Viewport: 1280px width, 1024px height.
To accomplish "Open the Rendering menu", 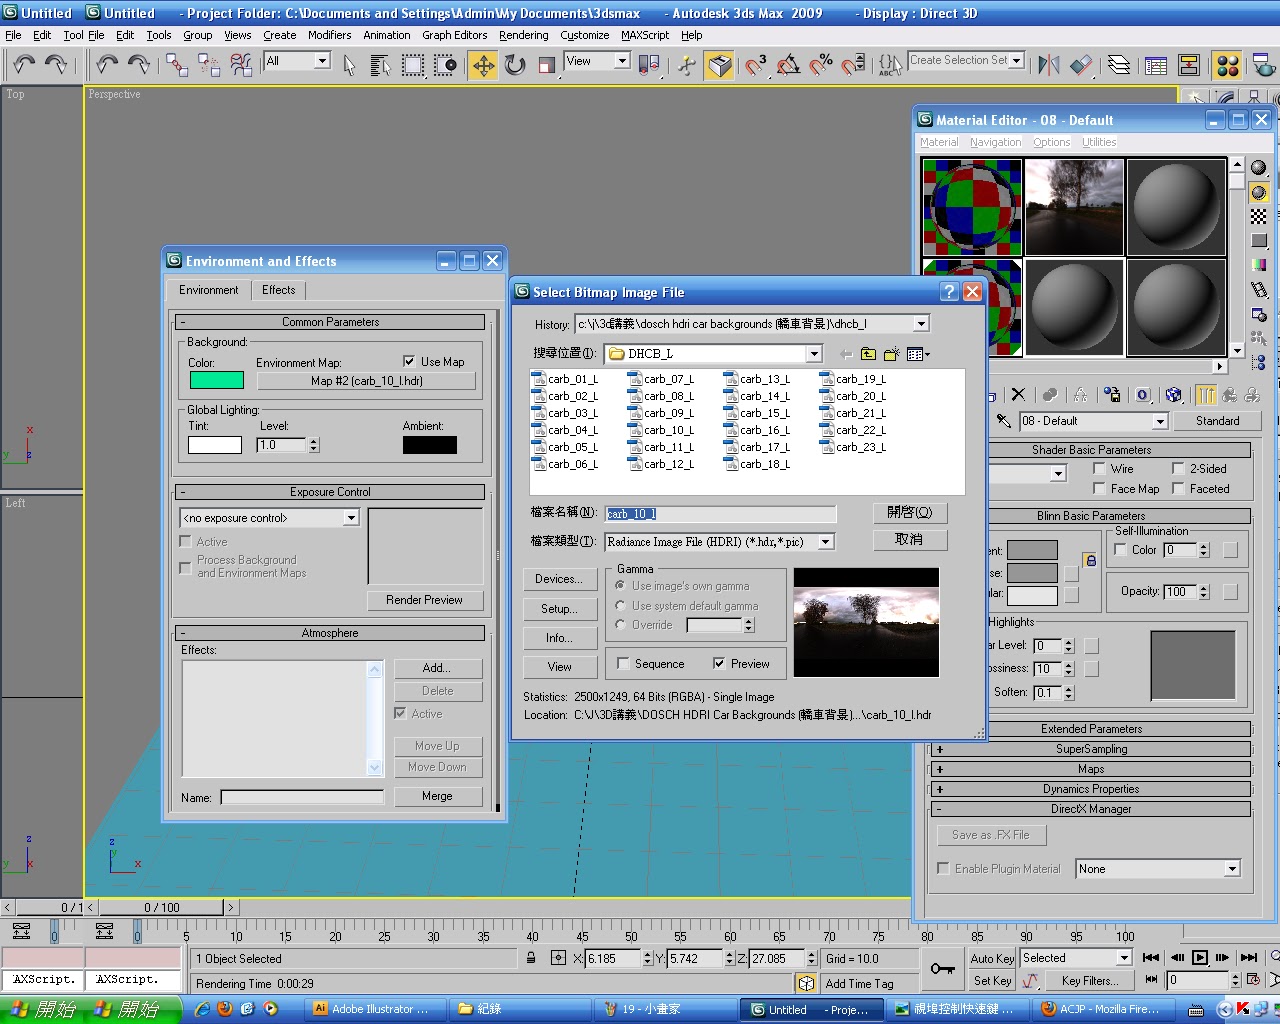I will coord(524,35).
